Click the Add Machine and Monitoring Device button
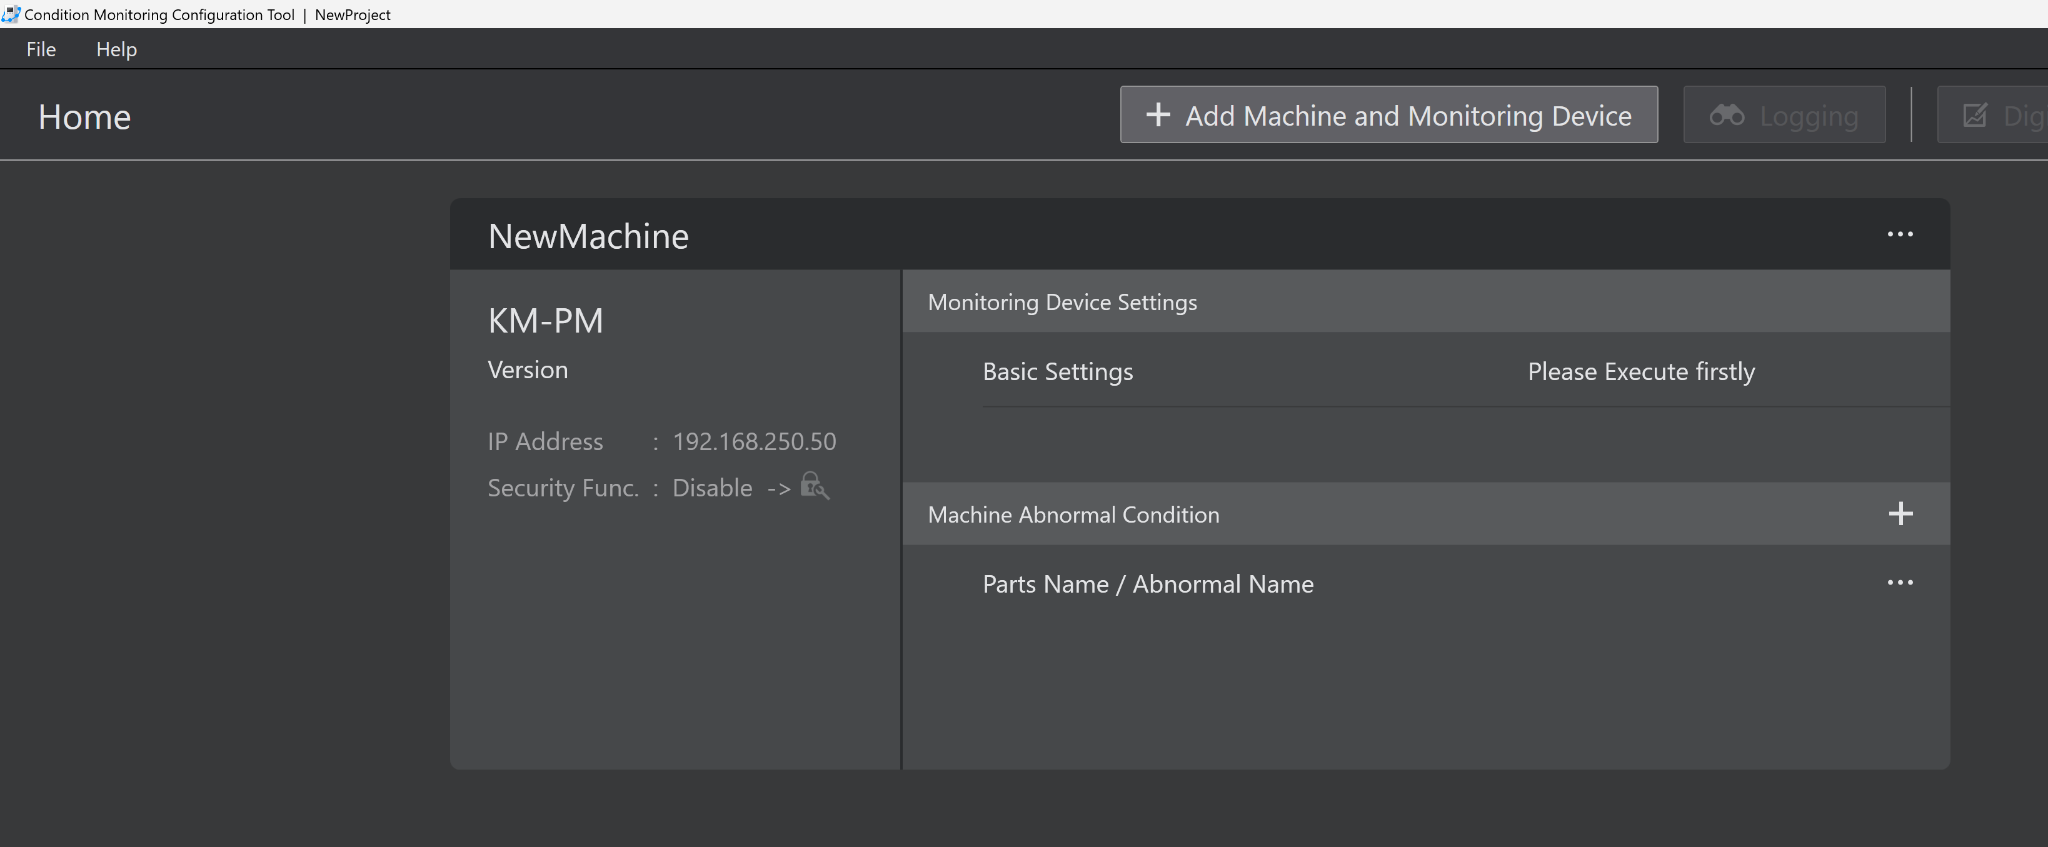This screenshot has width=2048, height=847. (x=1388, y=115)
